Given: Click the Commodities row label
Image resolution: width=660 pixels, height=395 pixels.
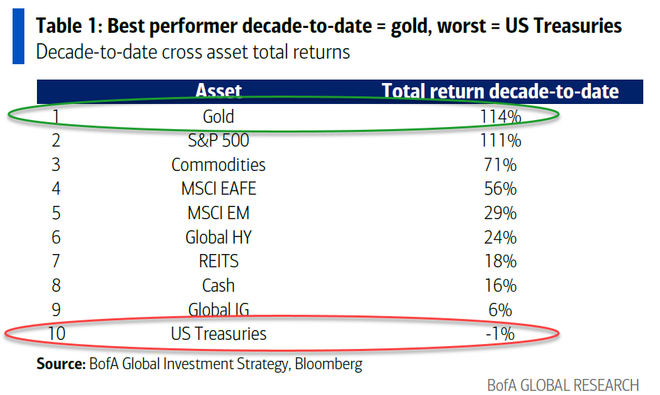Looking at the screenshot, I should click(218, 165).
